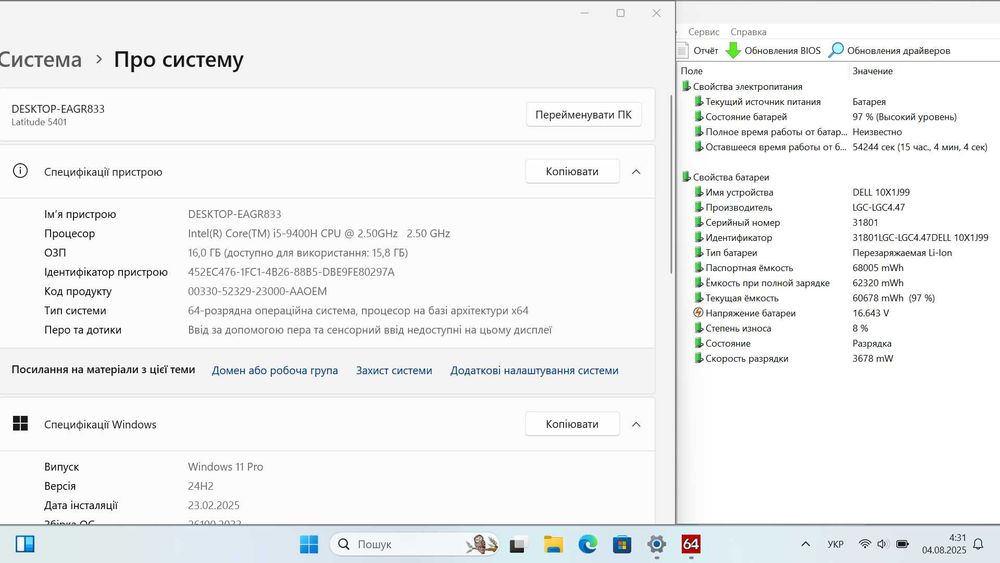1000x563 pixels.
Task: Open Домен або робоча група link
Action: (x=275, y=370)
